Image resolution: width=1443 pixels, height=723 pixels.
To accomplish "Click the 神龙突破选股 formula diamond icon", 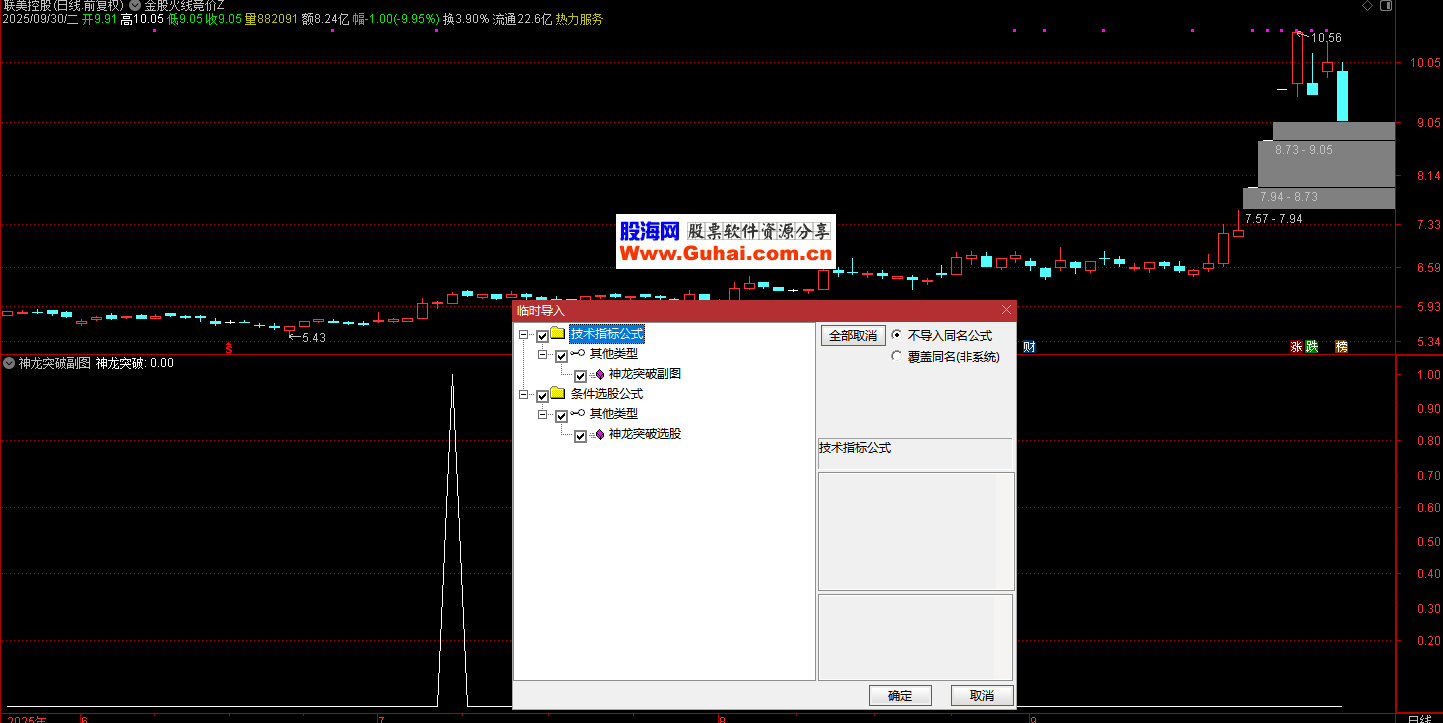I will 600,435.
